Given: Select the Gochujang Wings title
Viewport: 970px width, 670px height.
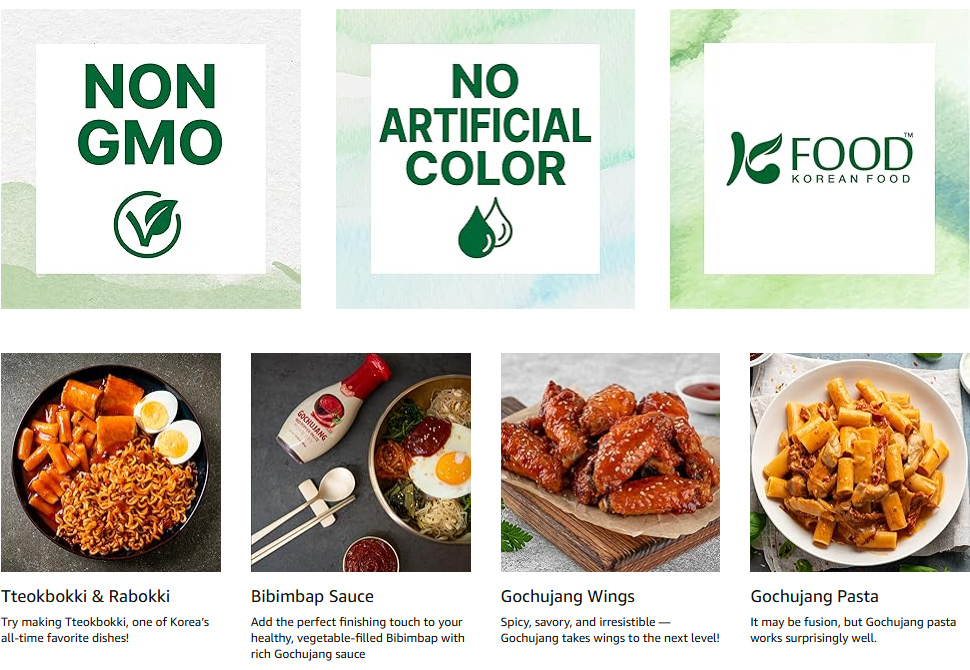Looking at the screenshot, I should pos(567,596).
